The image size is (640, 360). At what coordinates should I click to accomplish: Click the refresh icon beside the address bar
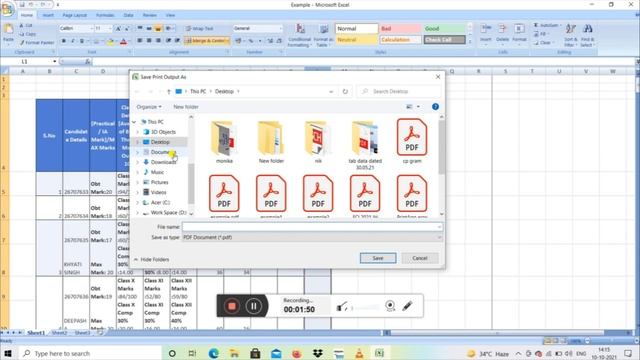tap(345, 91)
